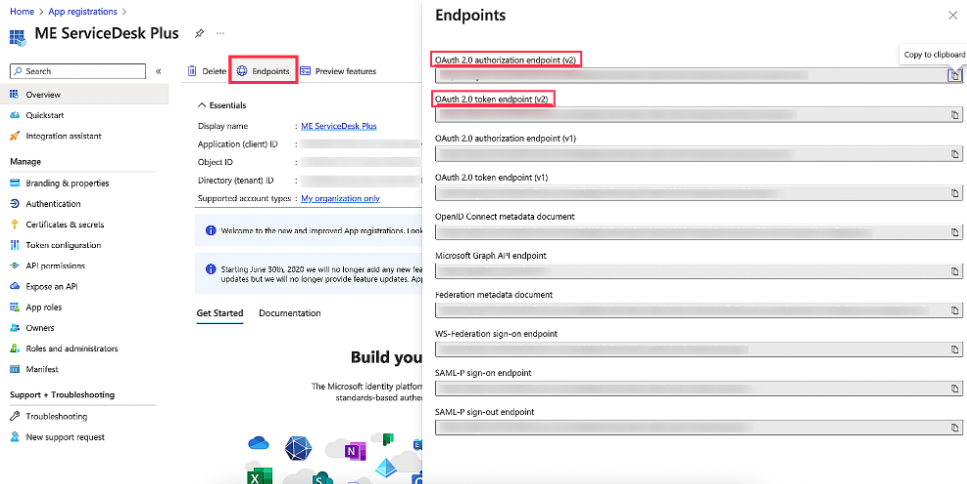Click the sidebar Search box
967x484 pixels.
coord(78,71)
